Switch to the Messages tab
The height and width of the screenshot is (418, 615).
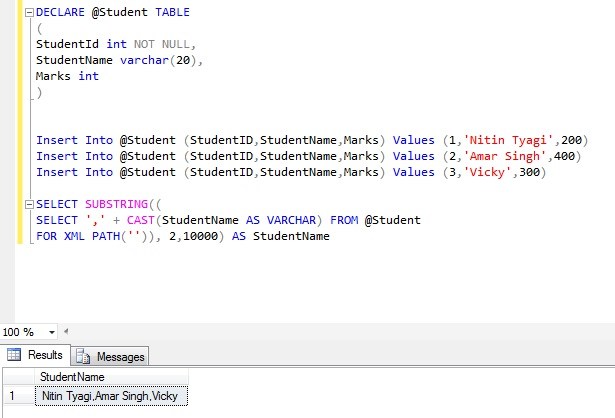pos(120,356)
